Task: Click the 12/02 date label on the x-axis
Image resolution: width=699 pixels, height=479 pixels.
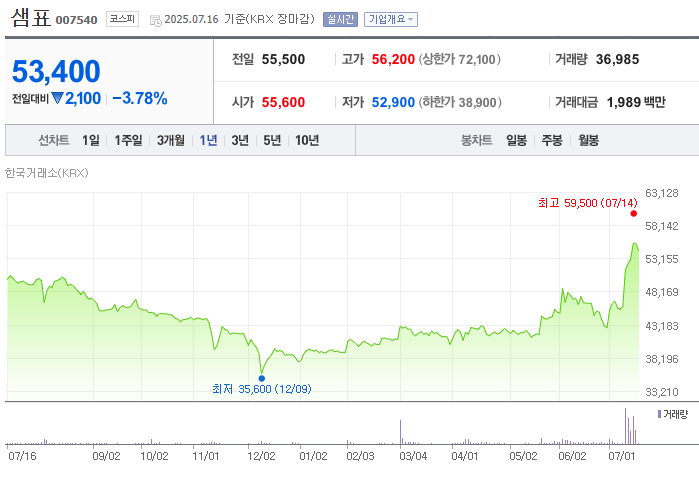Action: [x=261, y=456]
